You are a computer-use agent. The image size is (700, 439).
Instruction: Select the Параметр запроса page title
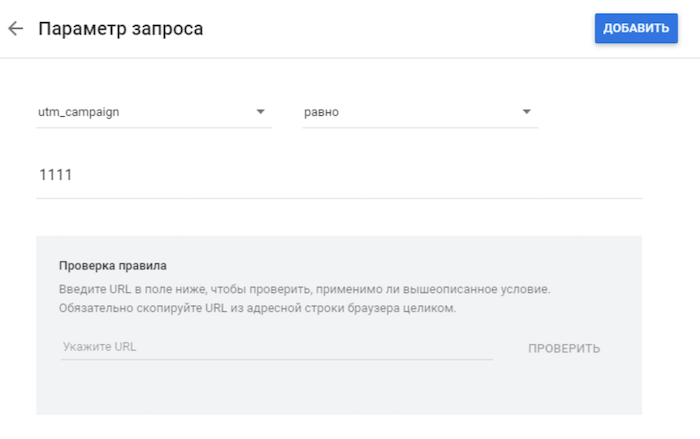point(121,29)
